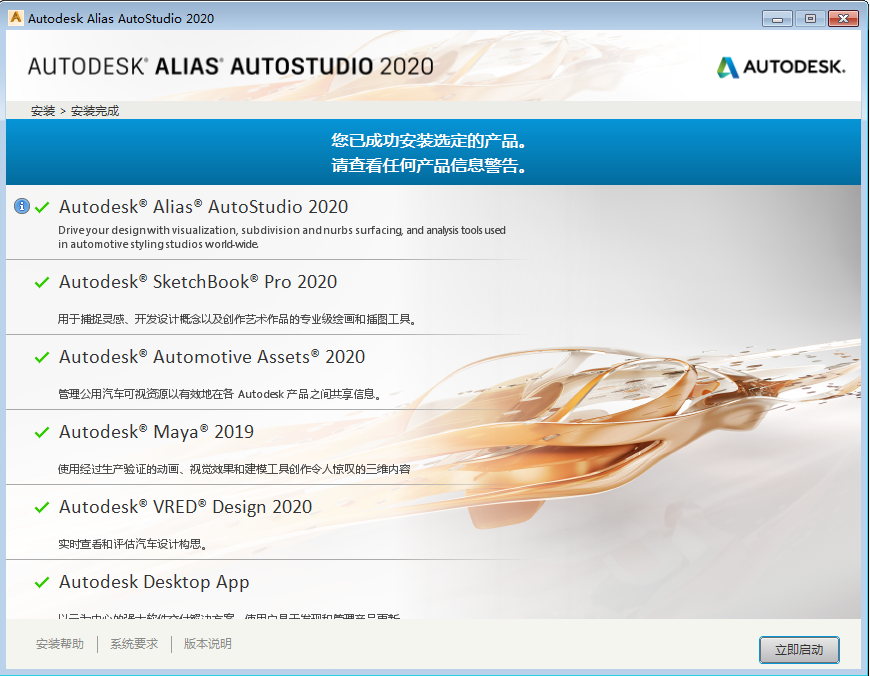This screenshot has width=870, height=676.
Task: Launch now with the 立即启动 button
Action: click(x=799, y=649)
